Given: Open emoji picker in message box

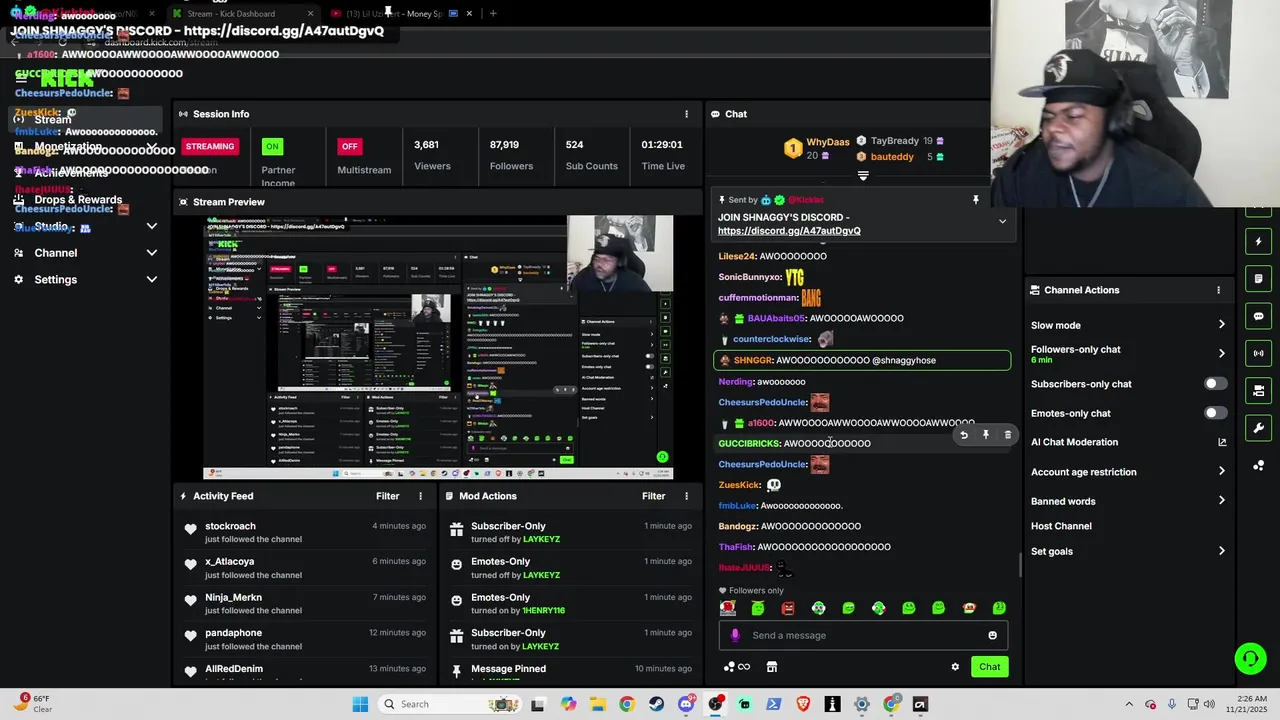Looking at the screenshot, I should pos(992,635).
